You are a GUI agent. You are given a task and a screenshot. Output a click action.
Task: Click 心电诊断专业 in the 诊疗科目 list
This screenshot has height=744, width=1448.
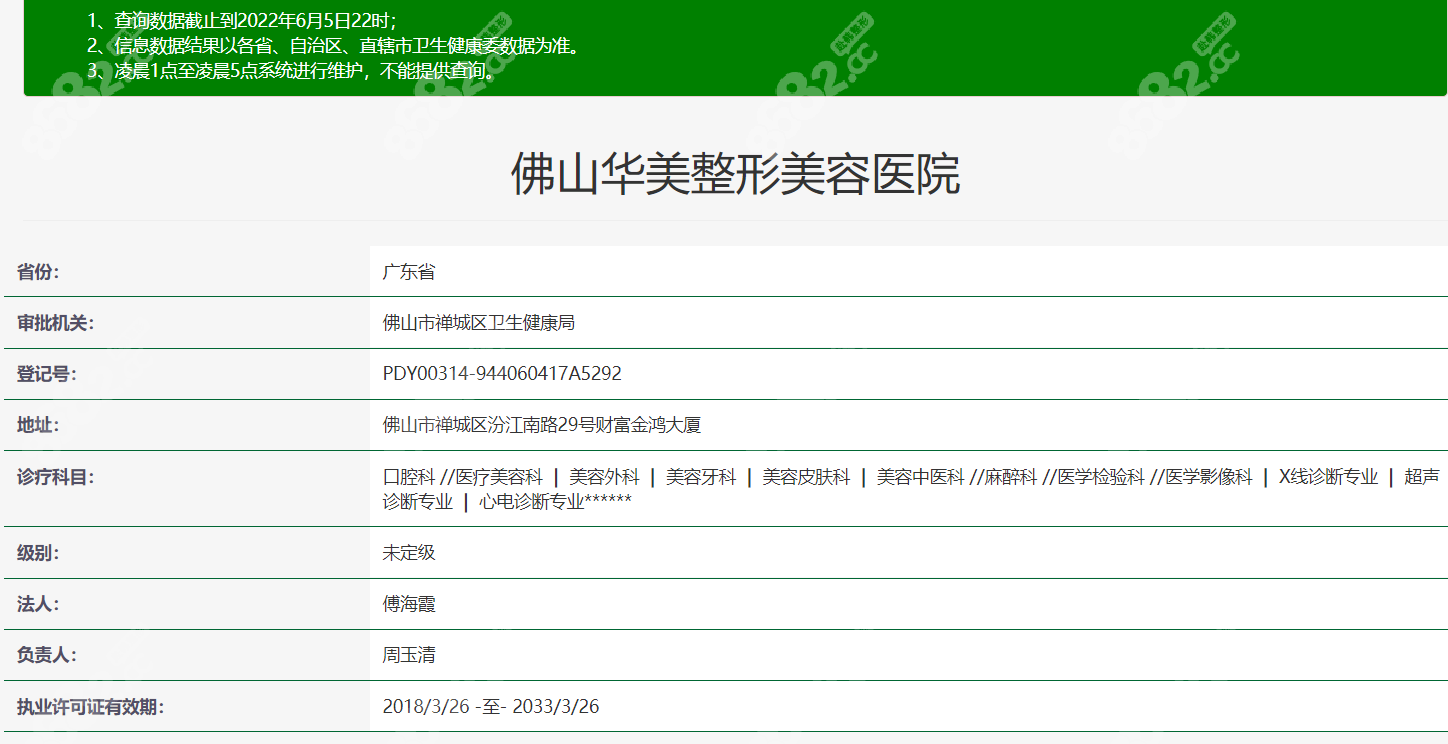pyautogui.click(x=532, y=502)
